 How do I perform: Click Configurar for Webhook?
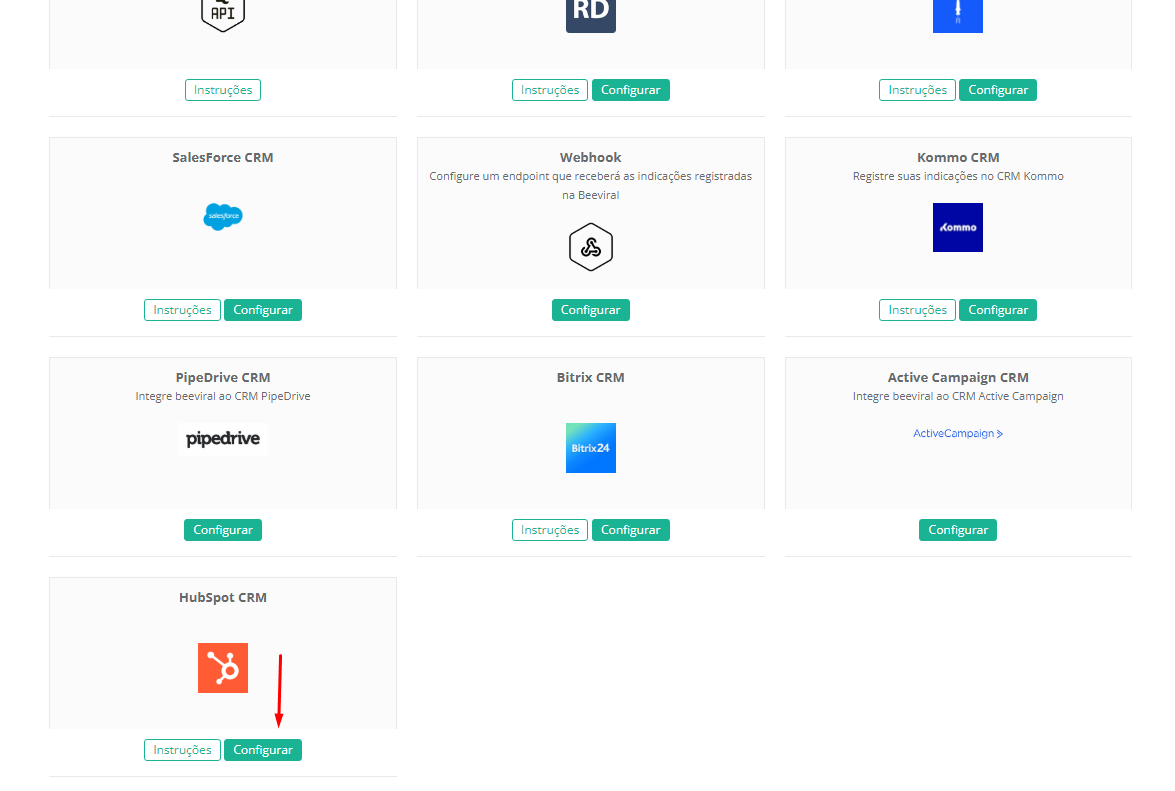590,310
